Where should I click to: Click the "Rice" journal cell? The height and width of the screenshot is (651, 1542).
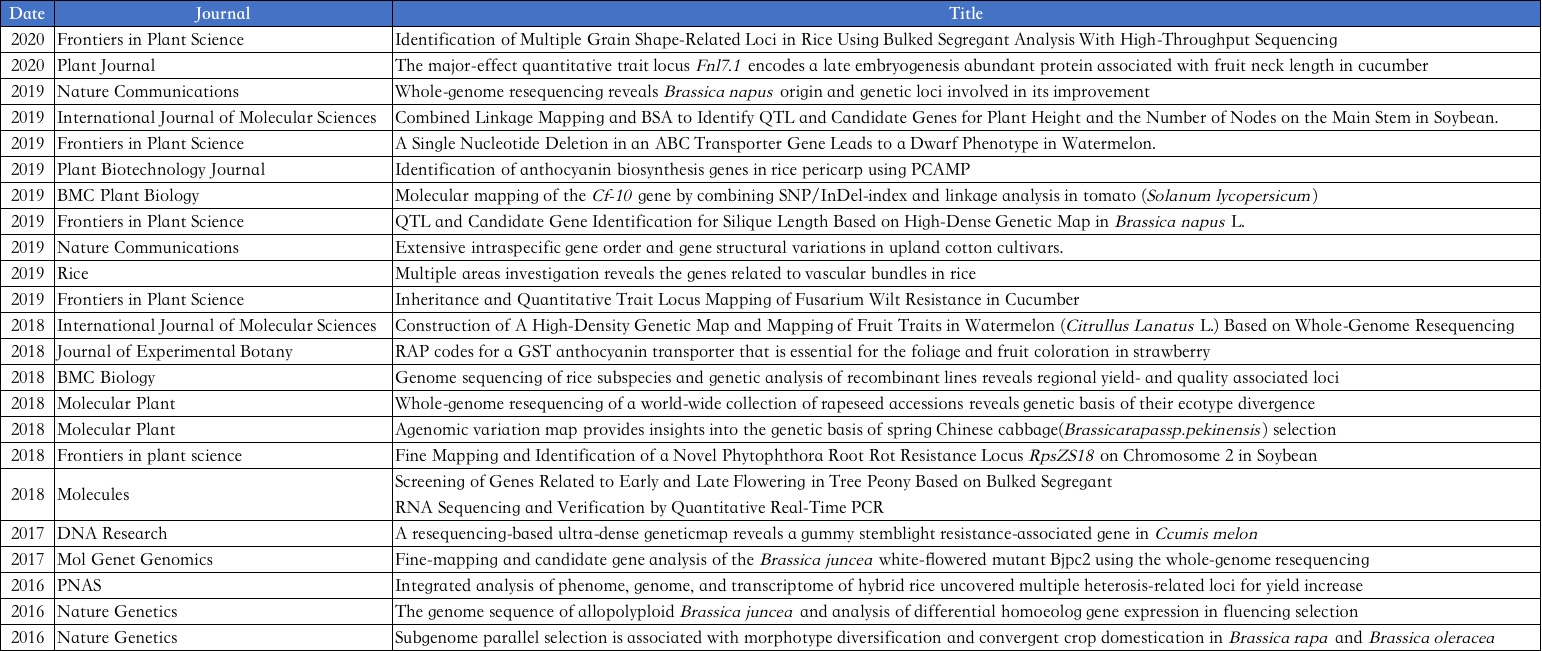75,274
